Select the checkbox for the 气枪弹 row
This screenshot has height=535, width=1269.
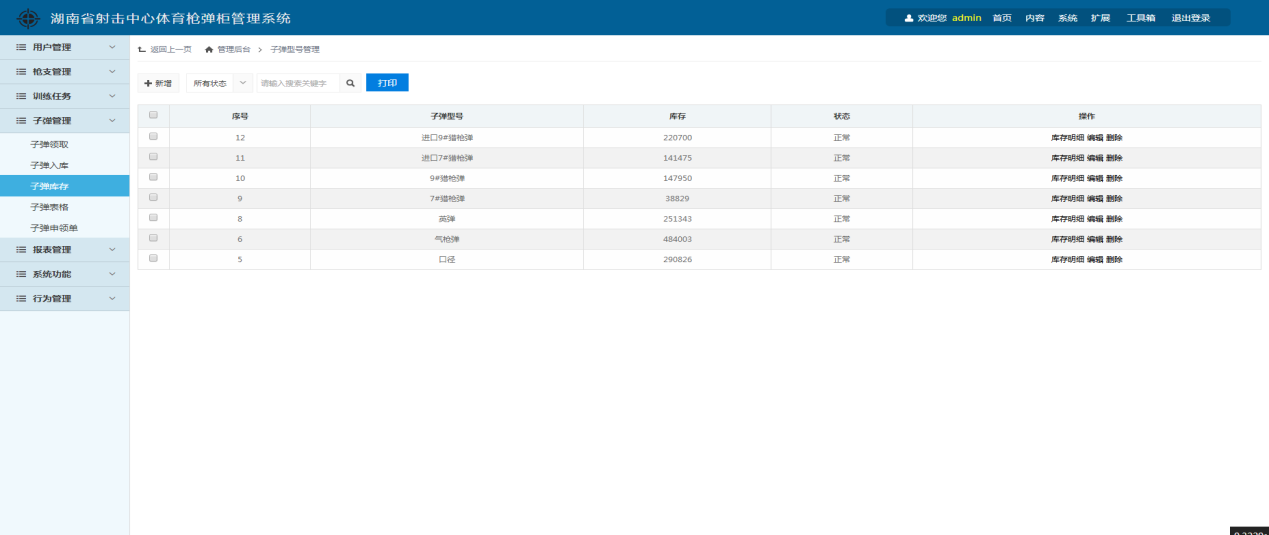153,238
